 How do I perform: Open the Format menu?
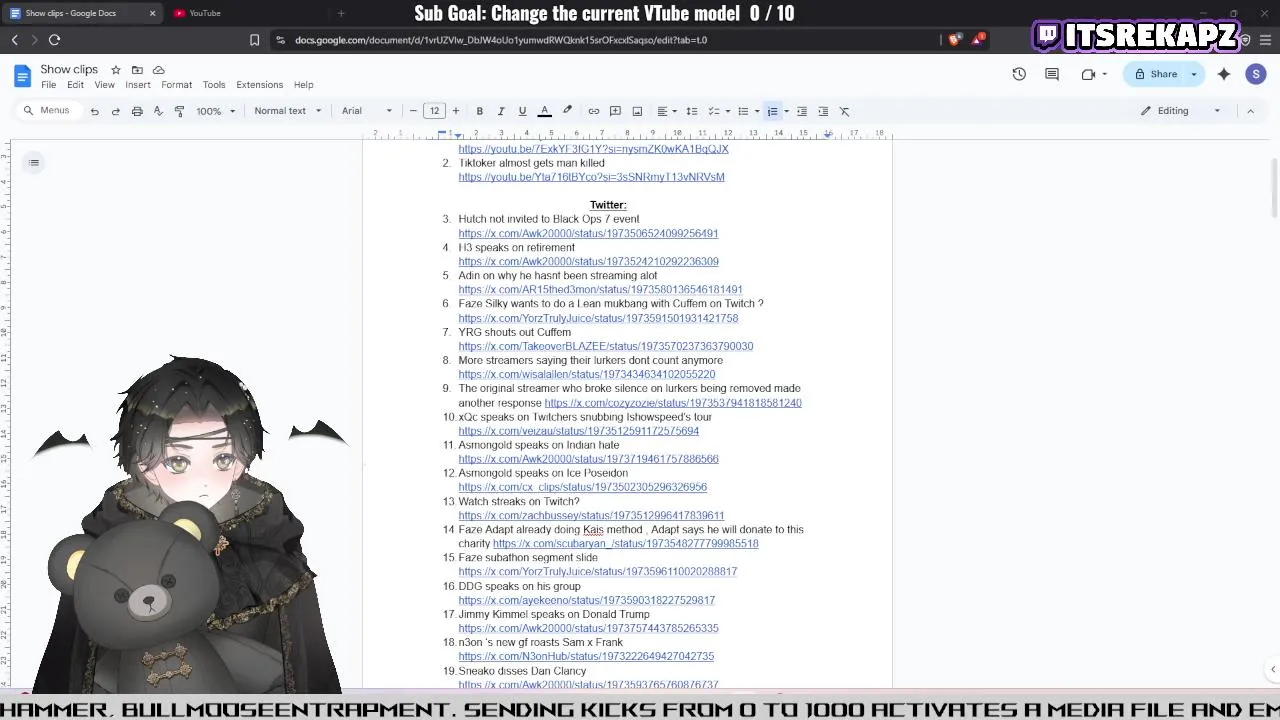click(176, 85)
